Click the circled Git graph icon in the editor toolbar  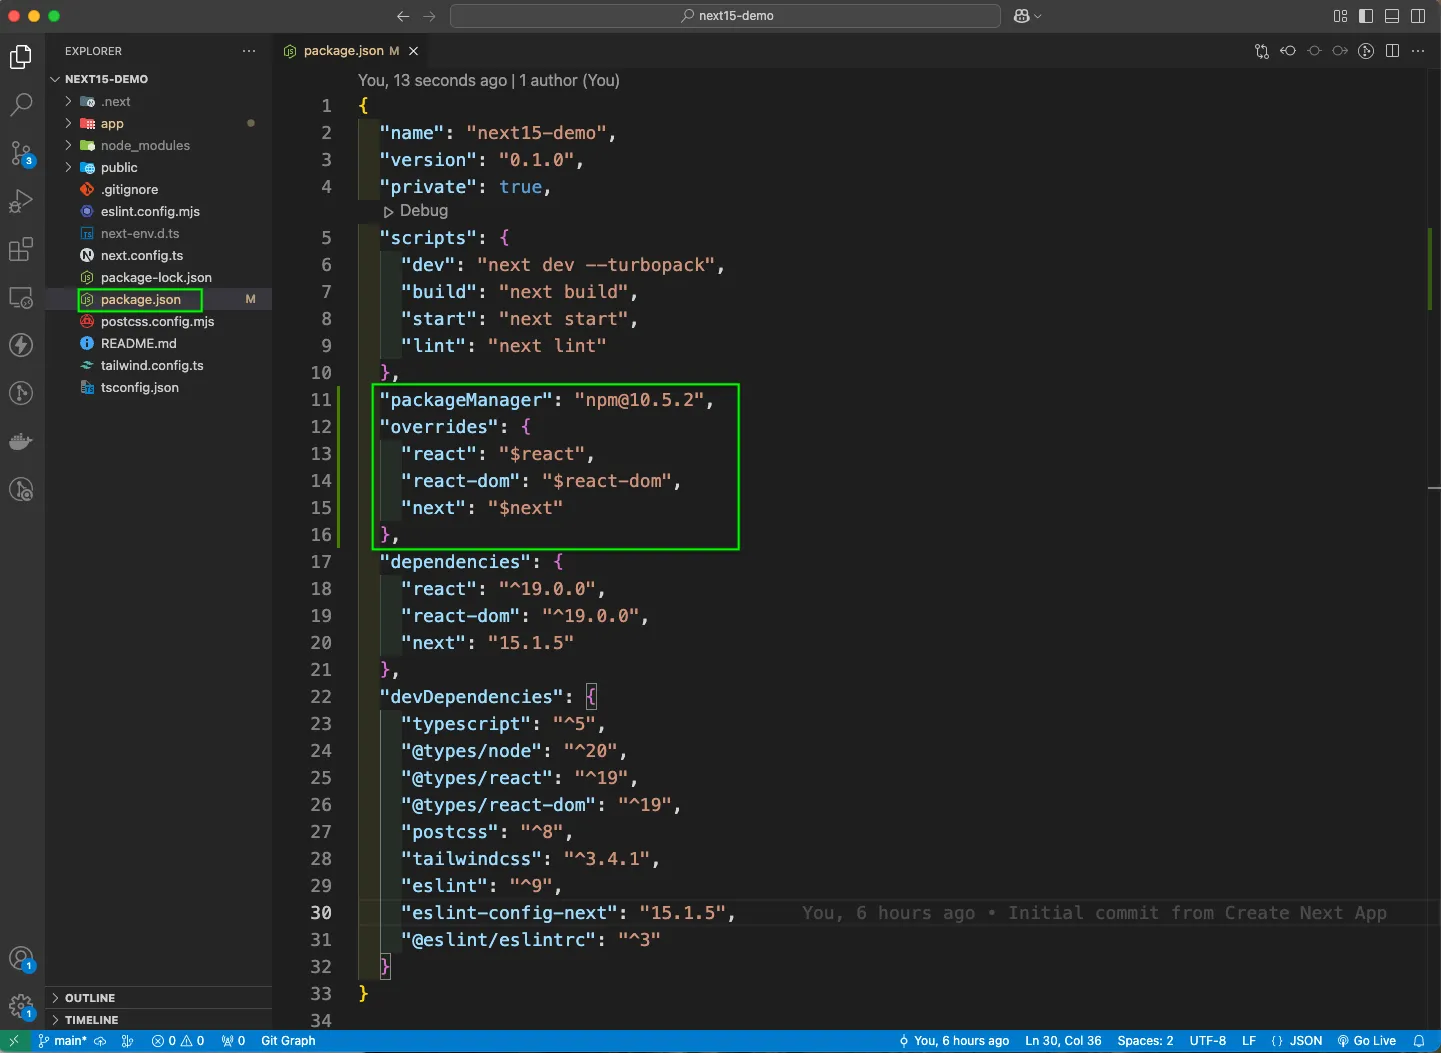(x=1366, y=51)
